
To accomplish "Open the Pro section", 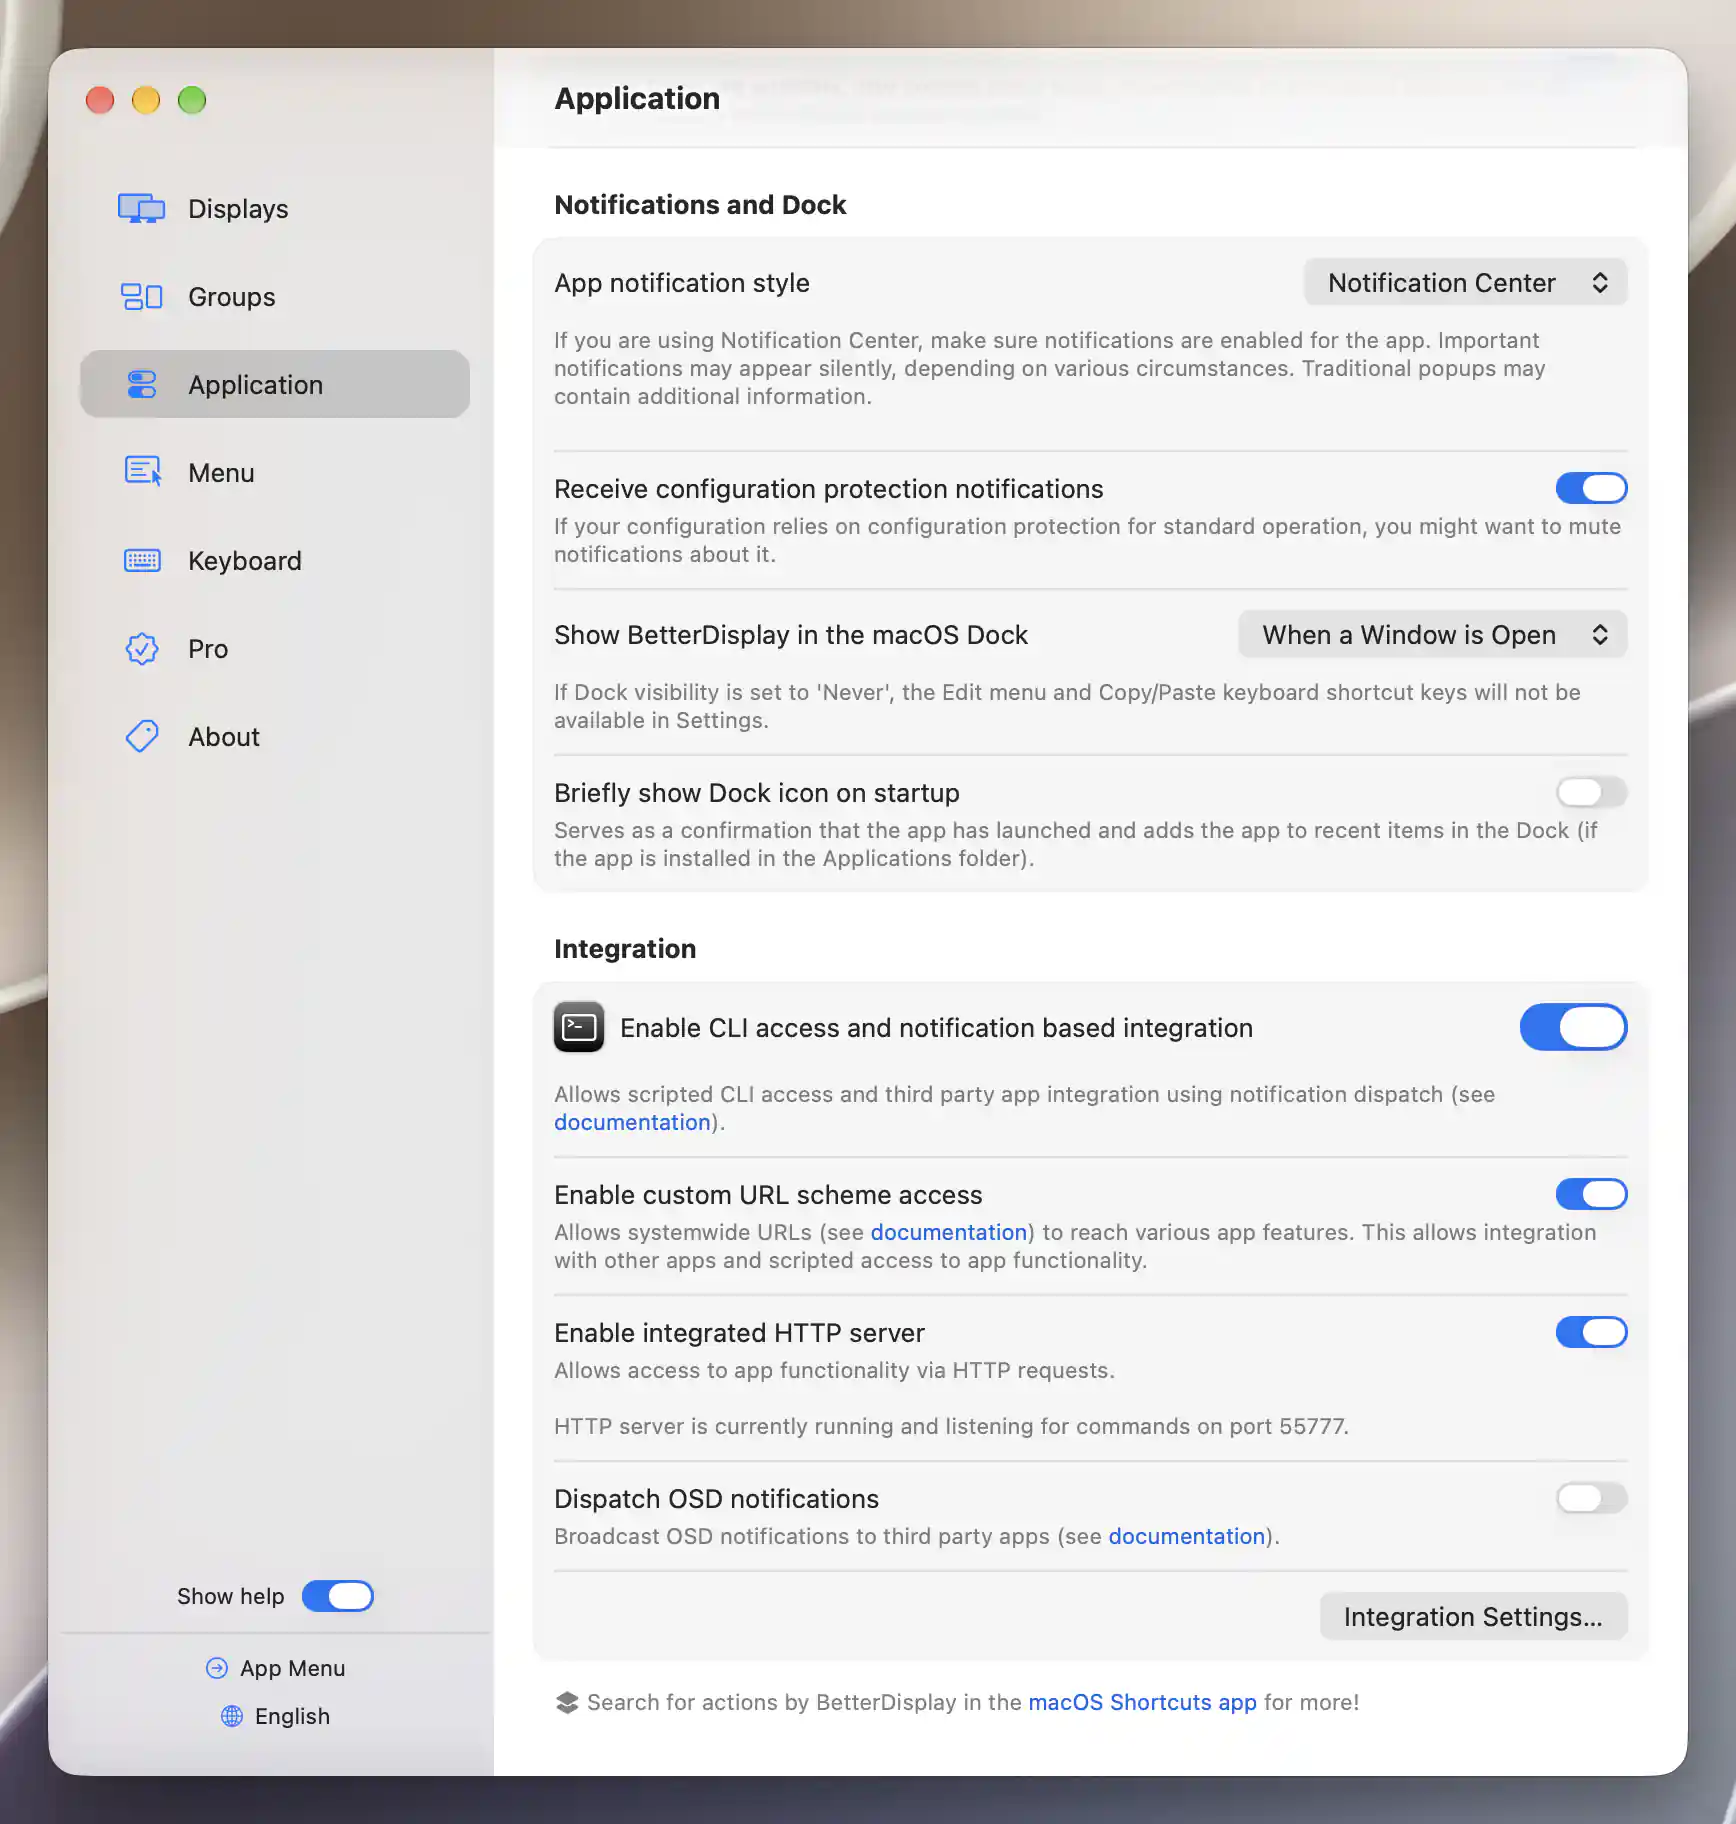I will 275,649.
